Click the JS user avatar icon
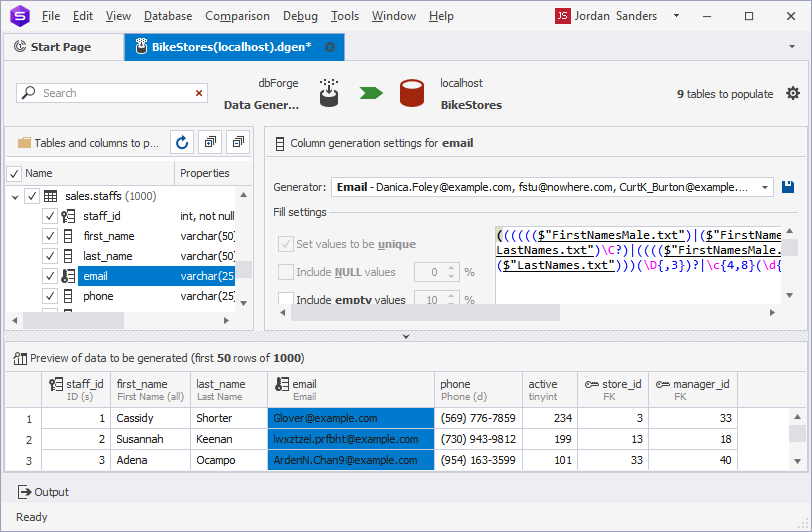This screenshot has height=532, width=812. 562,16
